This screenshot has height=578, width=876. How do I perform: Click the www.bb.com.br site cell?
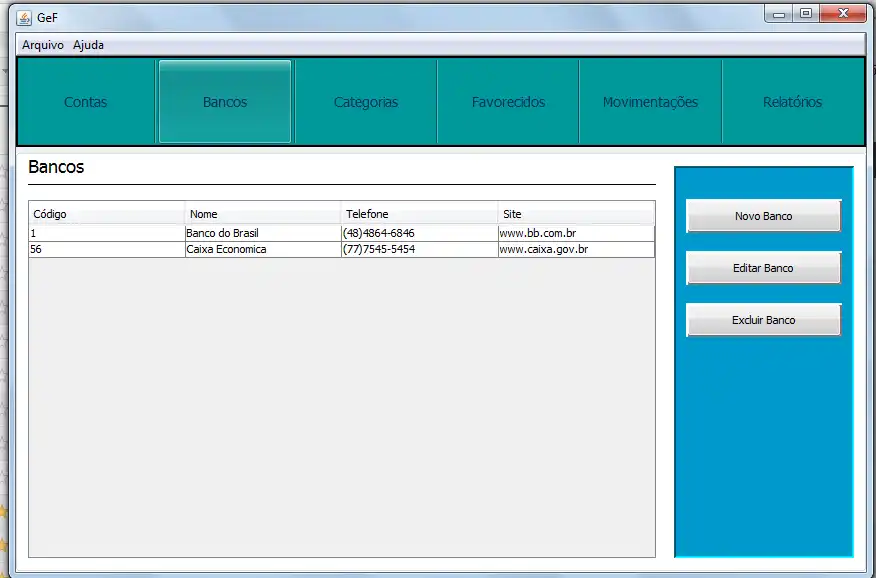(x=576, y=233)
